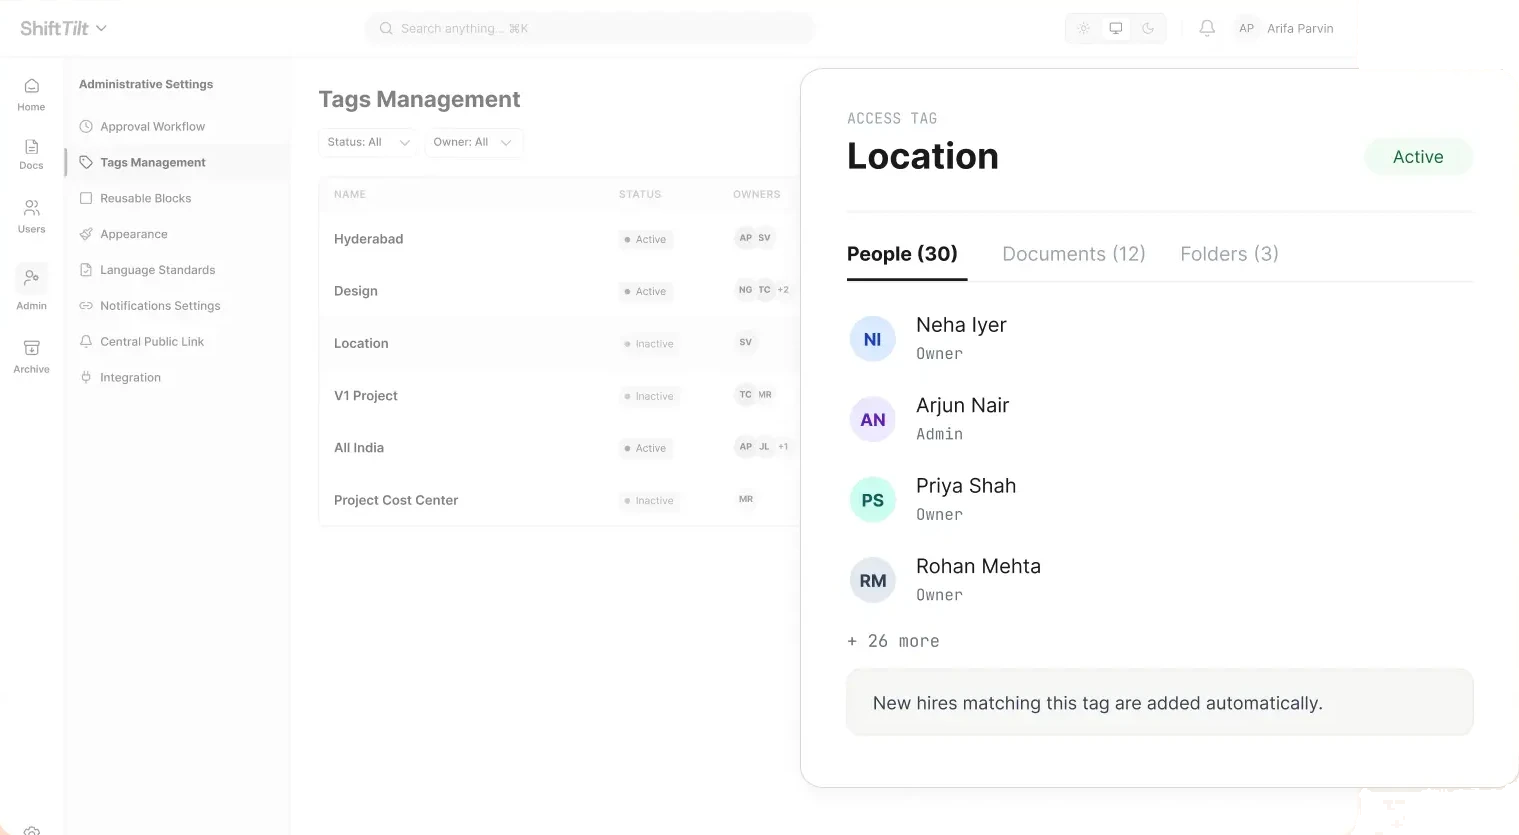Click the +2 owners overflow in Design row

click(x=783, y=290)
